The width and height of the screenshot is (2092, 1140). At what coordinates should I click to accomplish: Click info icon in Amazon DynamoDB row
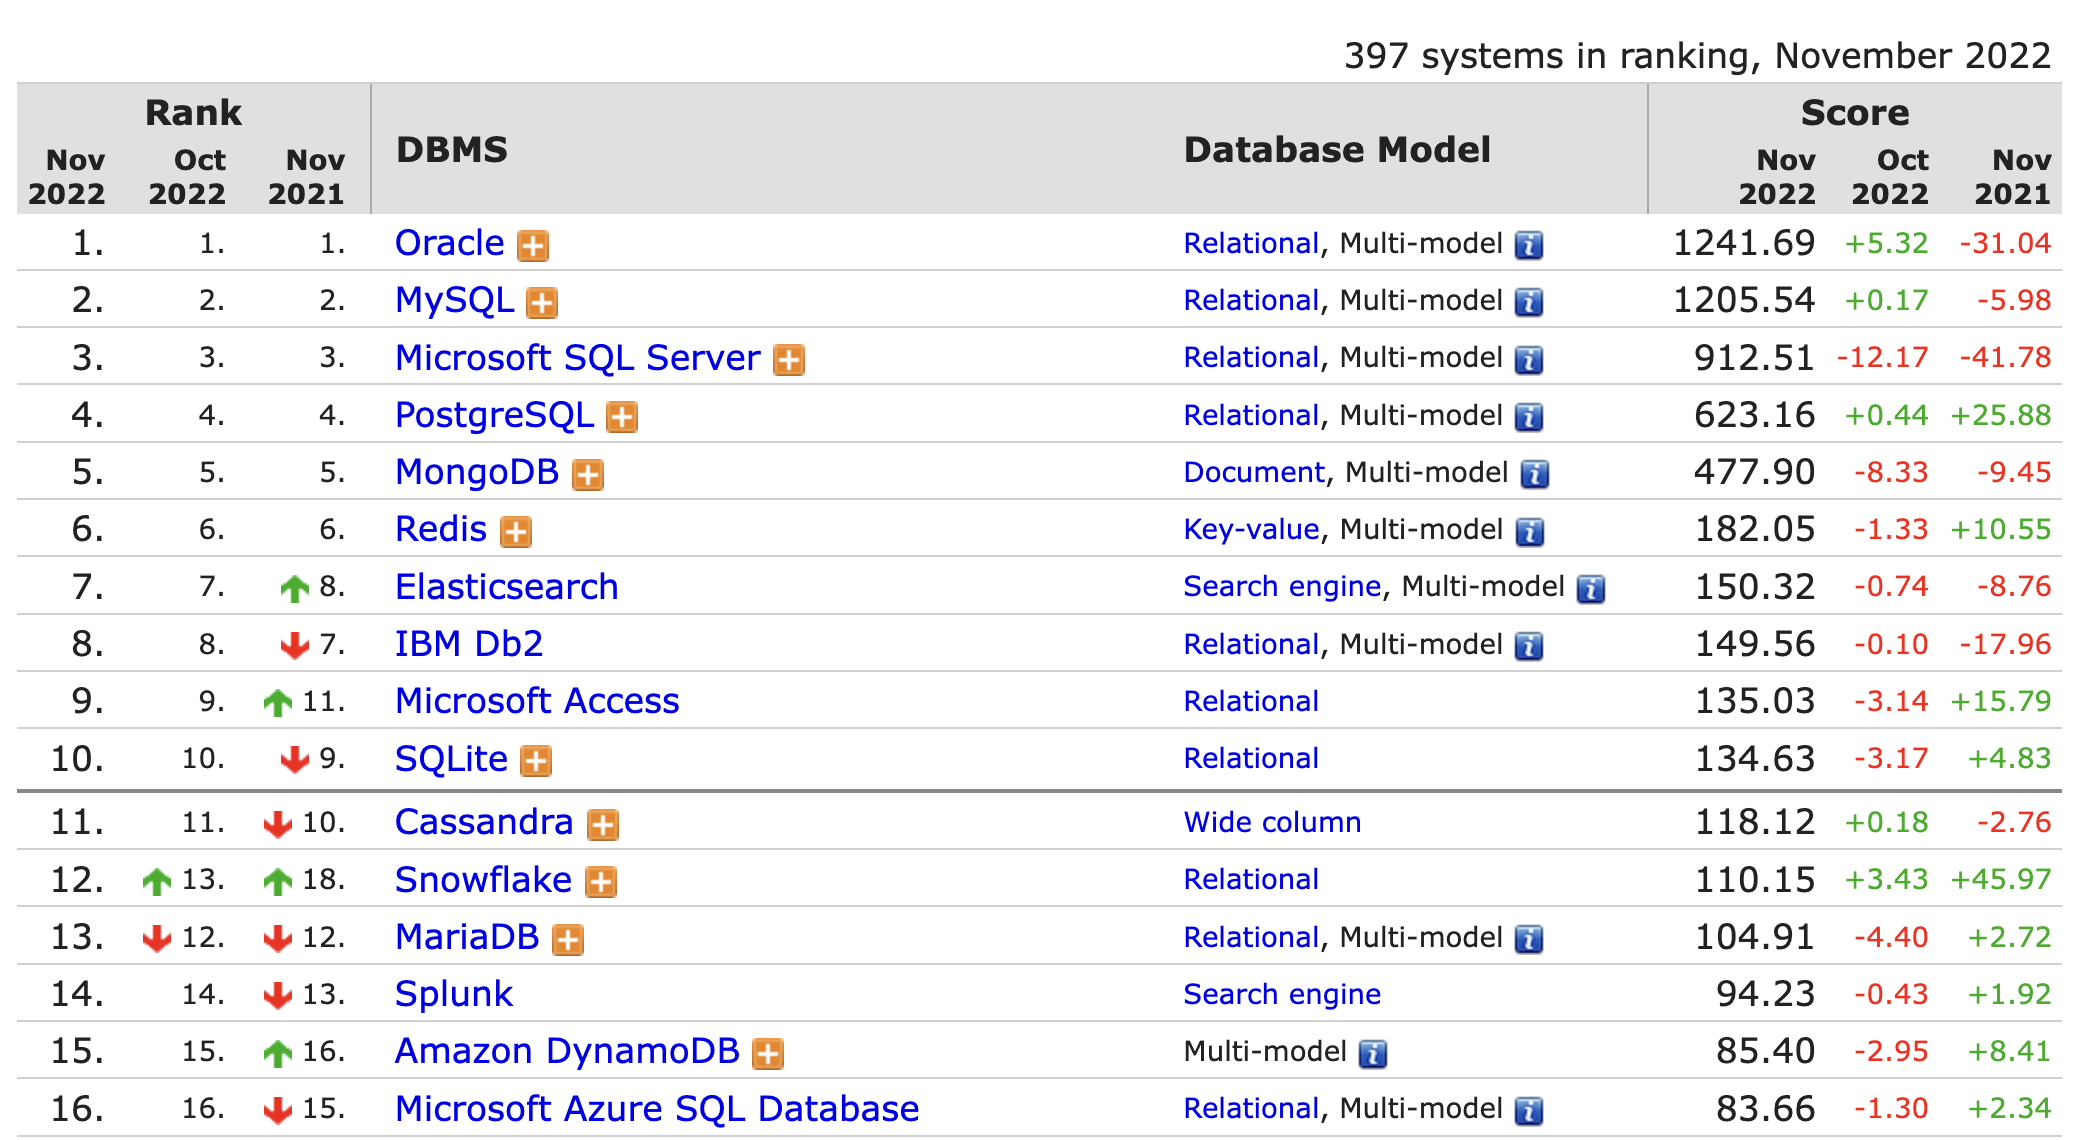tap(1372, 1053)
